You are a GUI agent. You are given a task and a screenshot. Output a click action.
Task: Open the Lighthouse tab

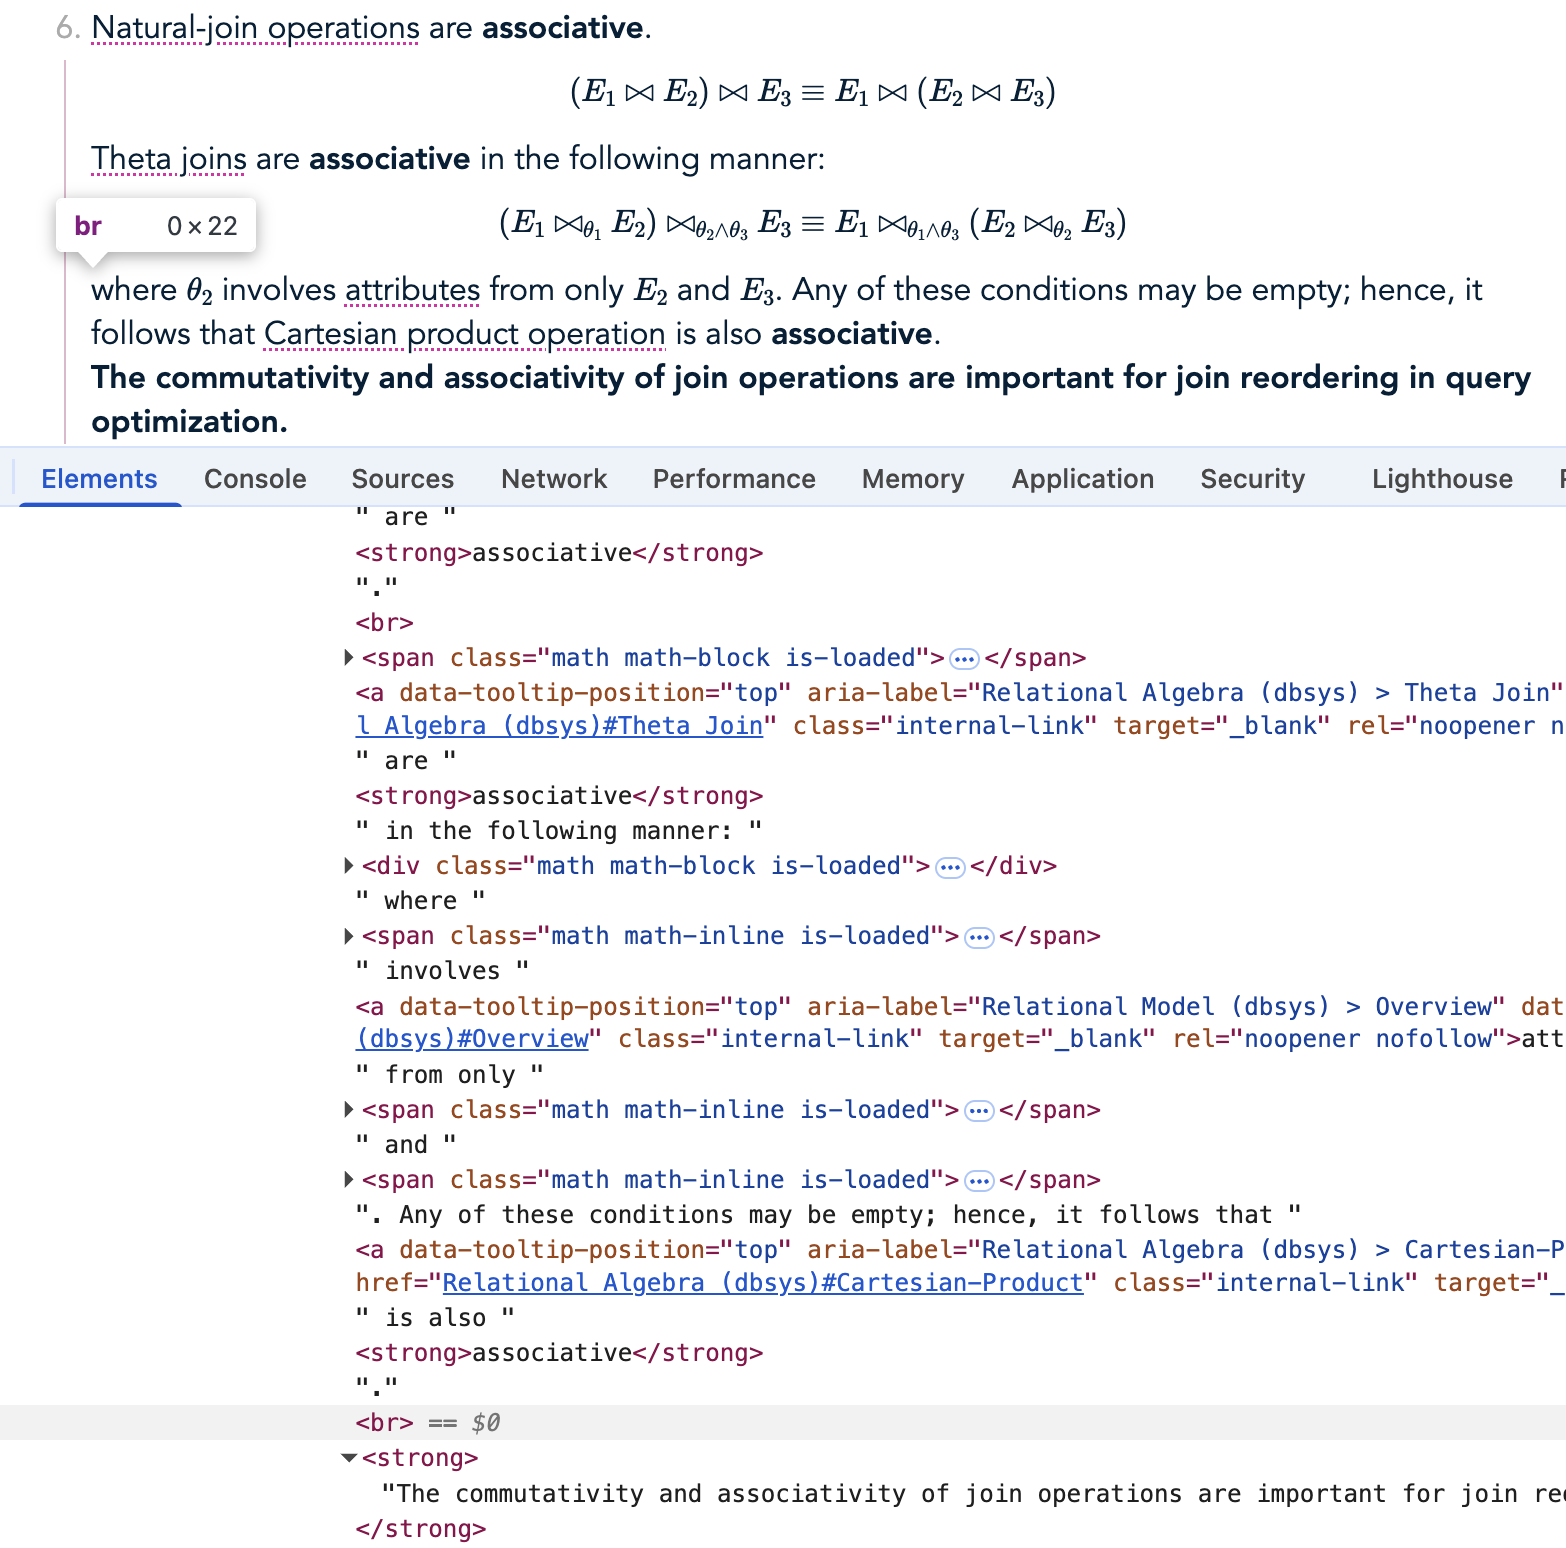coord(1441,479)
